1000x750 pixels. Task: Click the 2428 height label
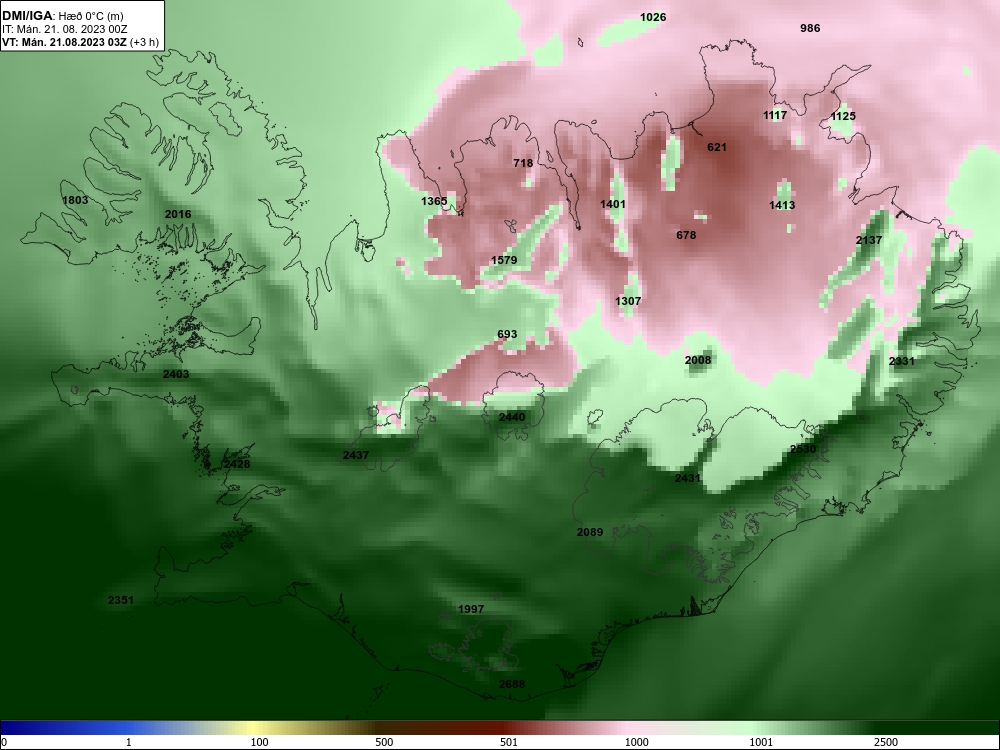tap(237, 464)
